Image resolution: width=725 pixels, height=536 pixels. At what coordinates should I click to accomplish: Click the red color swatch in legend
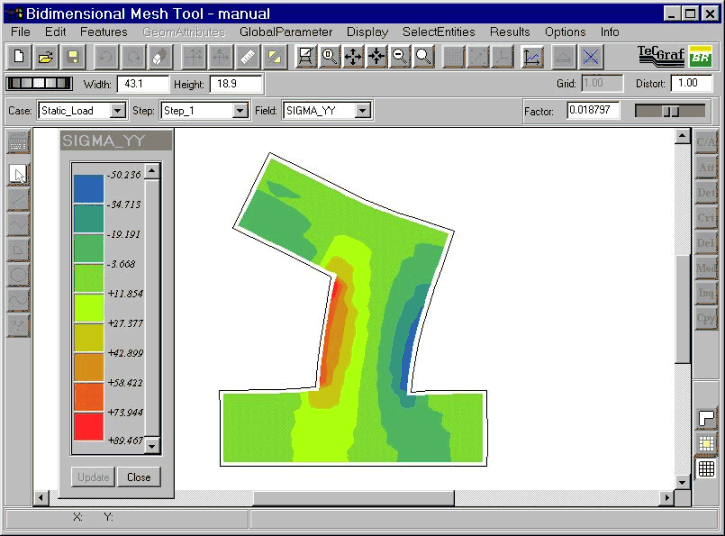coord(88,426)
